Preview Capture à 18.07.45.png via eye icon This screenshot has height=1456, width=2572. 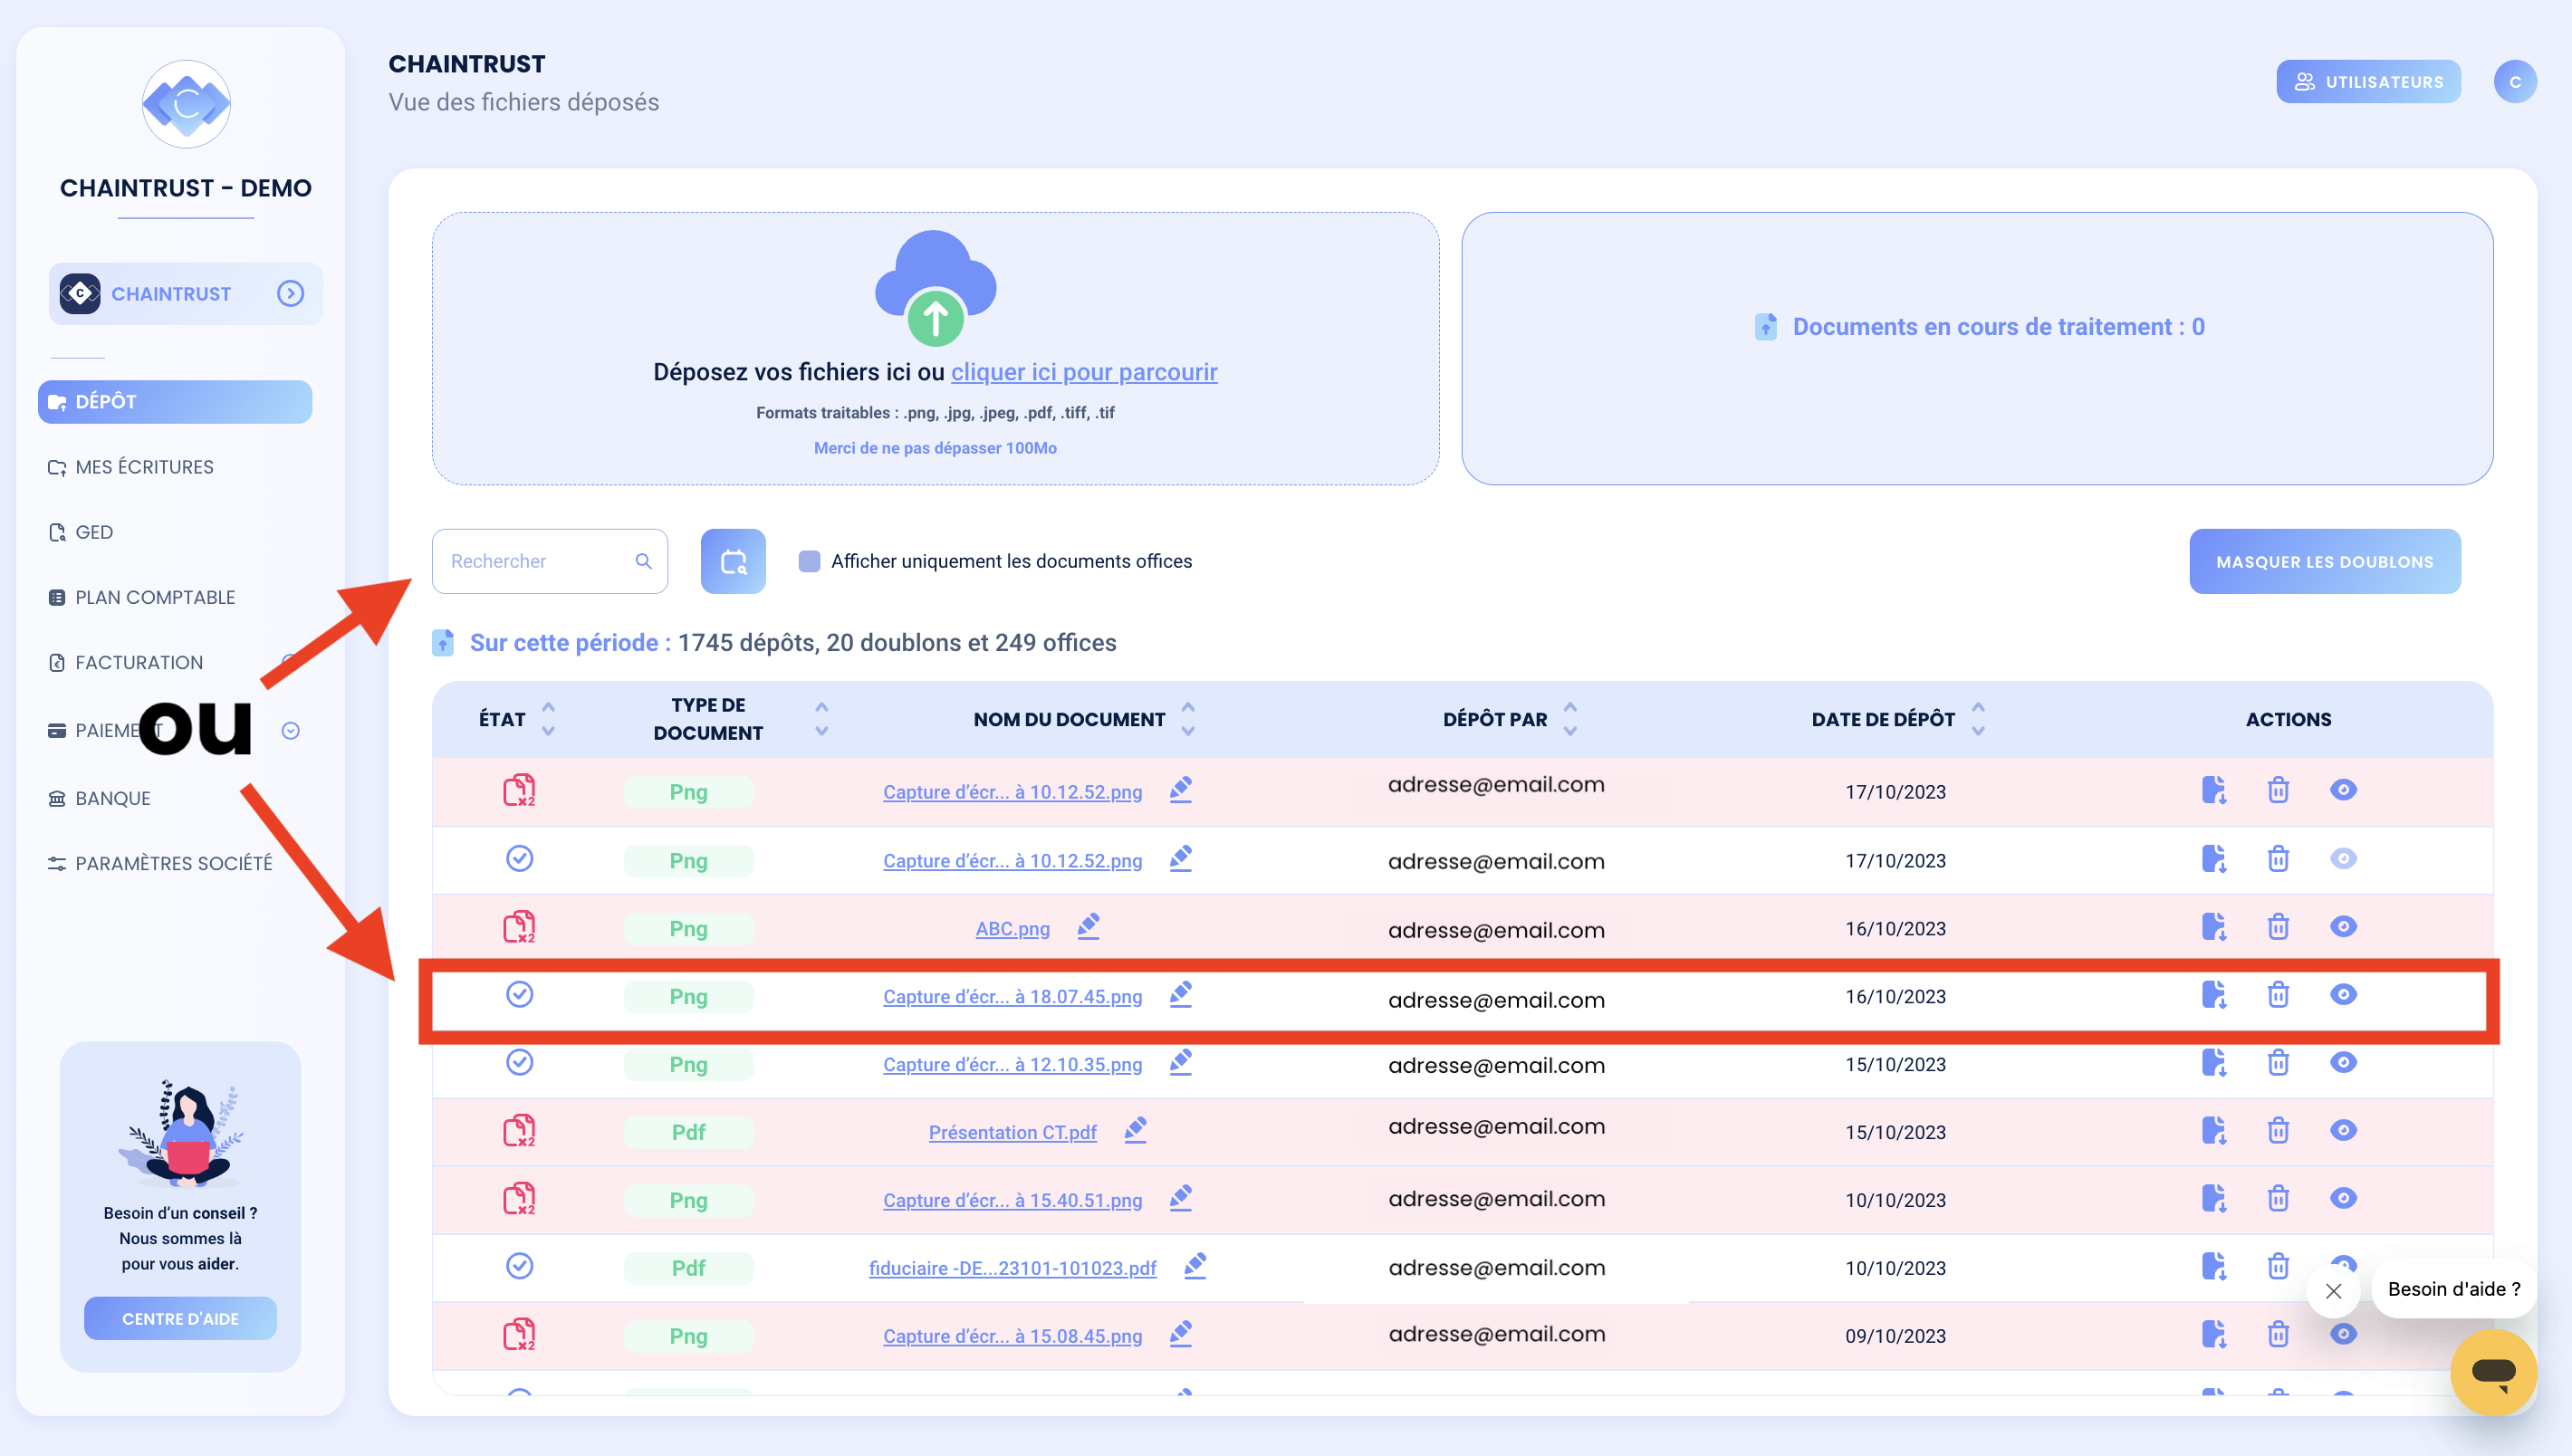click(x=2343, y=994)
